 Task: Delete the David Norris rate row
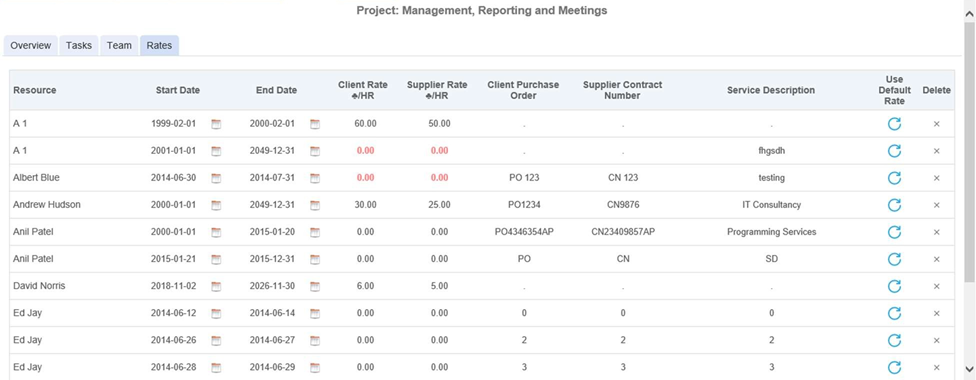[x=936, y=286]
